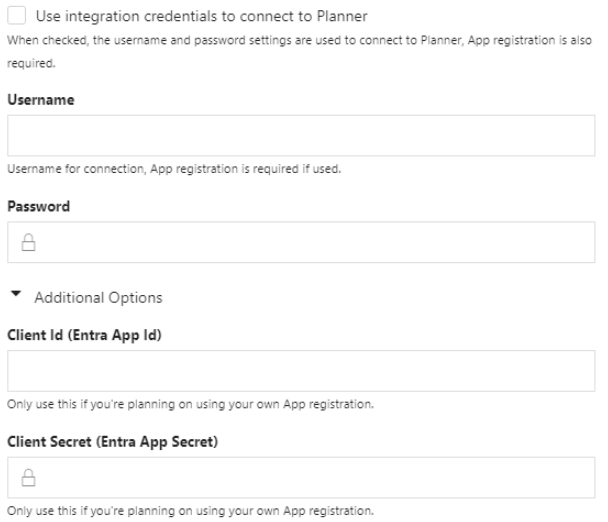Screen dimensions: 608x522
Task: Click the Username input field
Action: 301,135
